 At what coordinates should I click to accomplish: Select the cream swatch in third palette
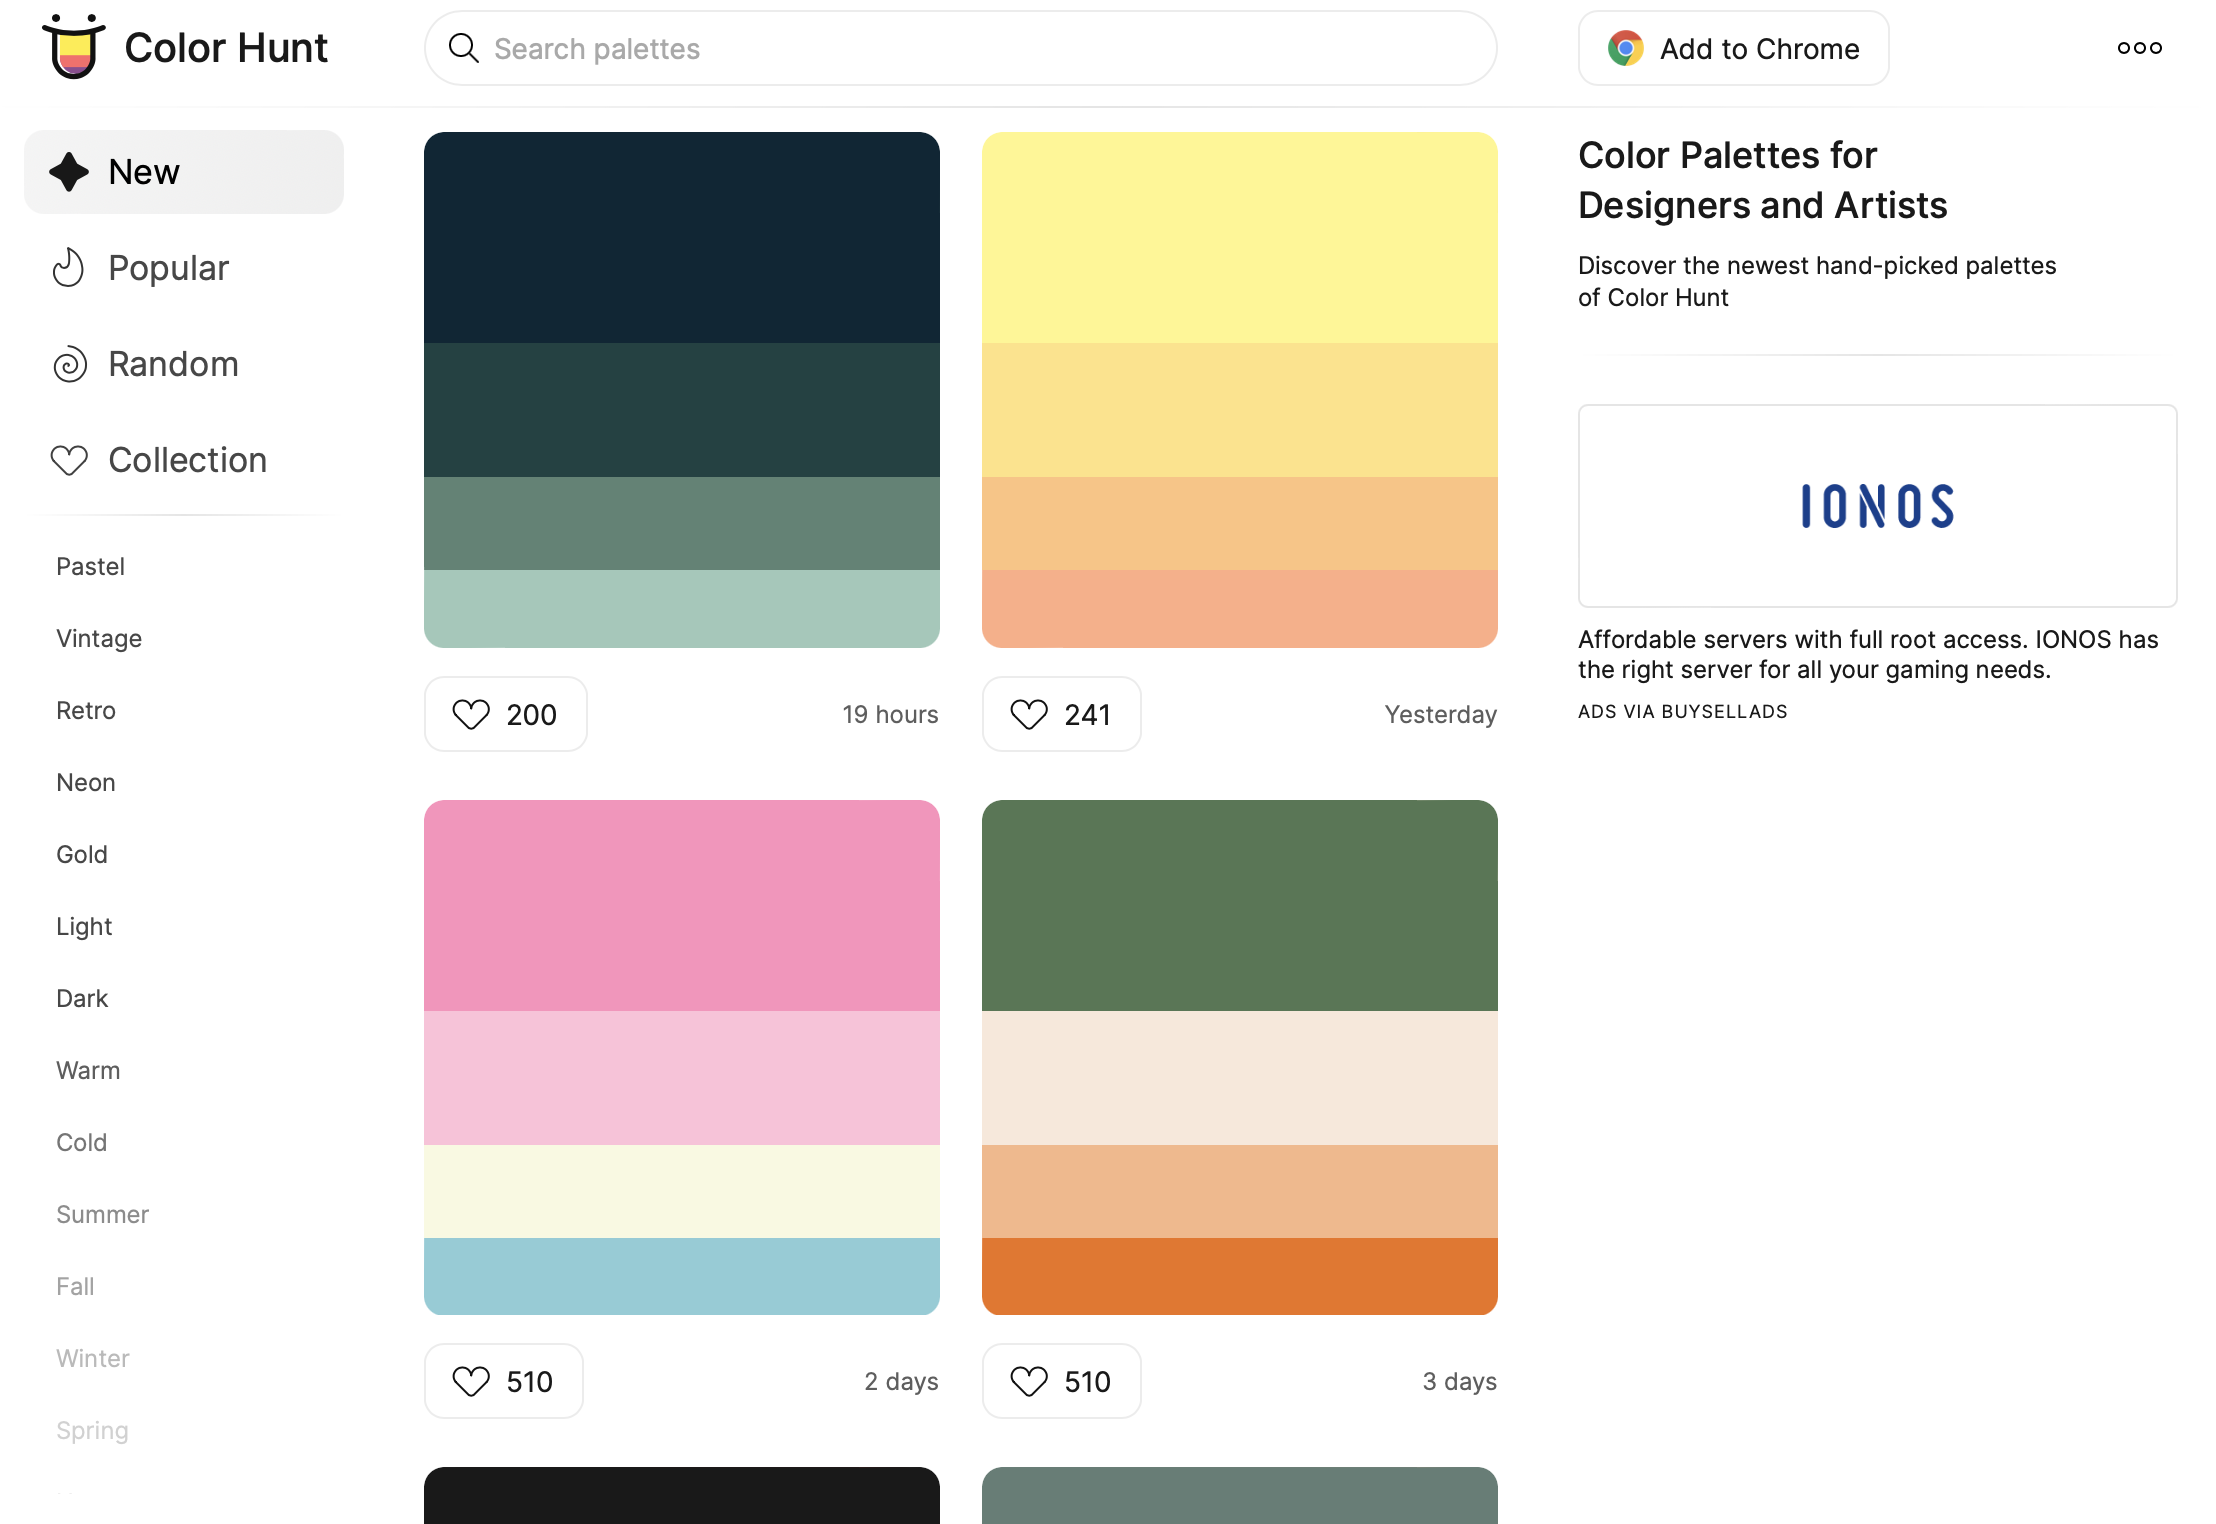[x=682, y=1192]
